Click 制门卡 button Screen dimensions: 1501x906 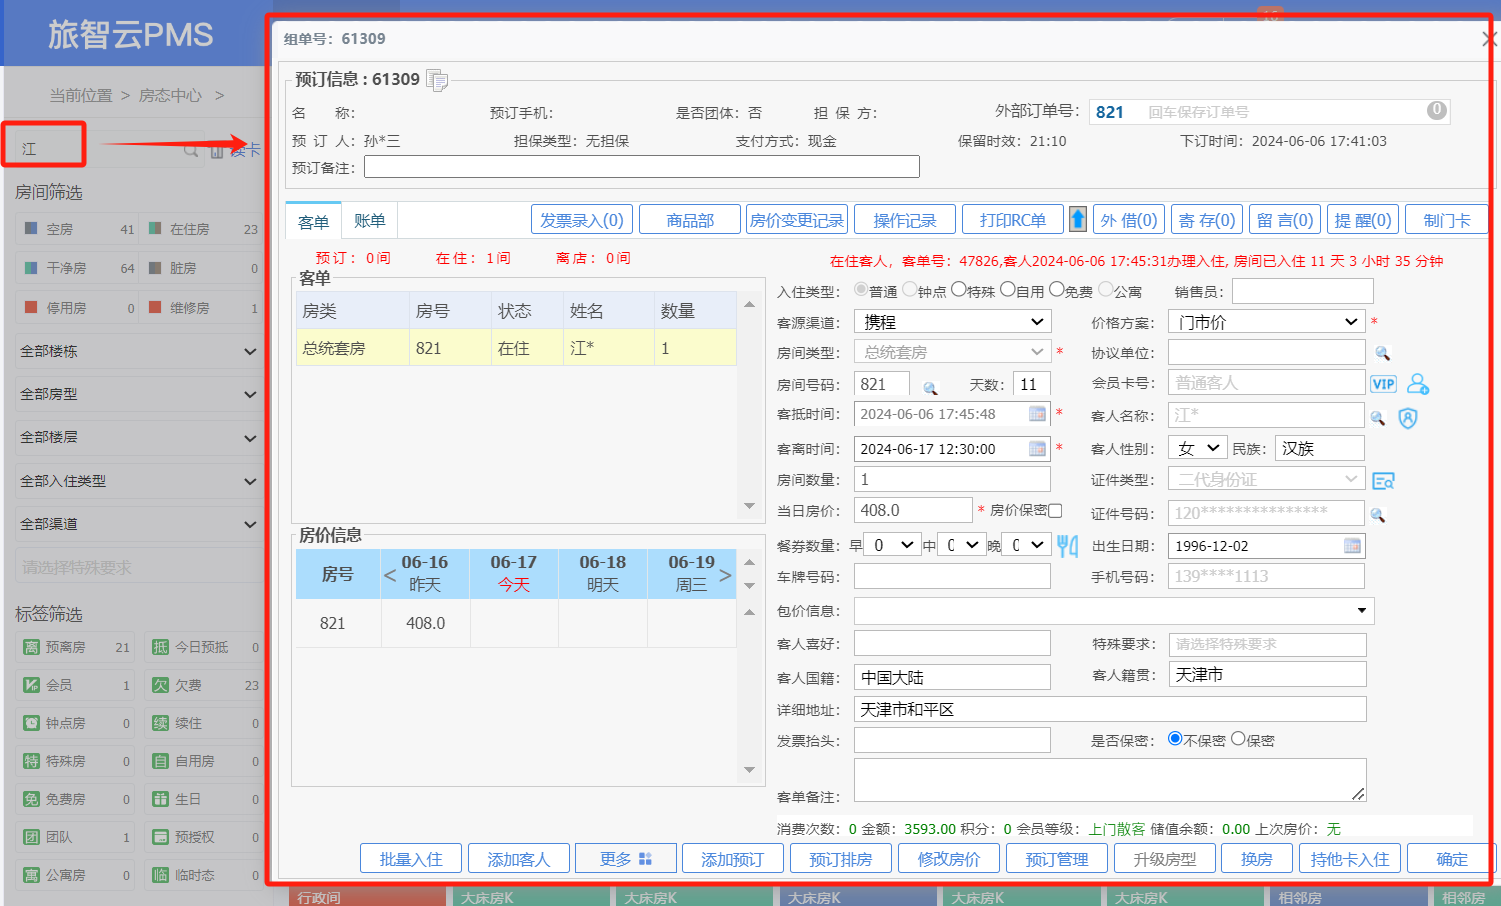tap(1447, 220)
